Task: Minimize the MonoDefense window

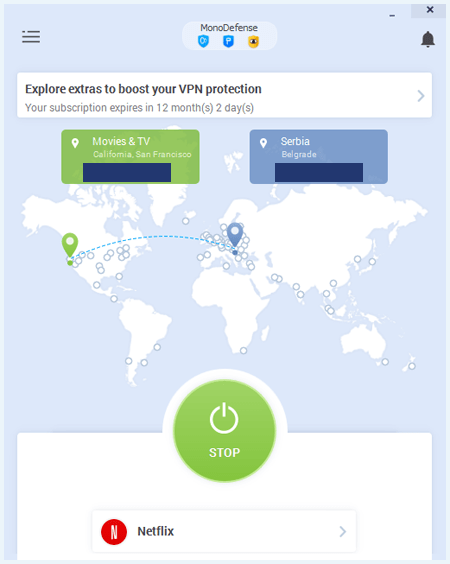Action: (x=392, y=15)
